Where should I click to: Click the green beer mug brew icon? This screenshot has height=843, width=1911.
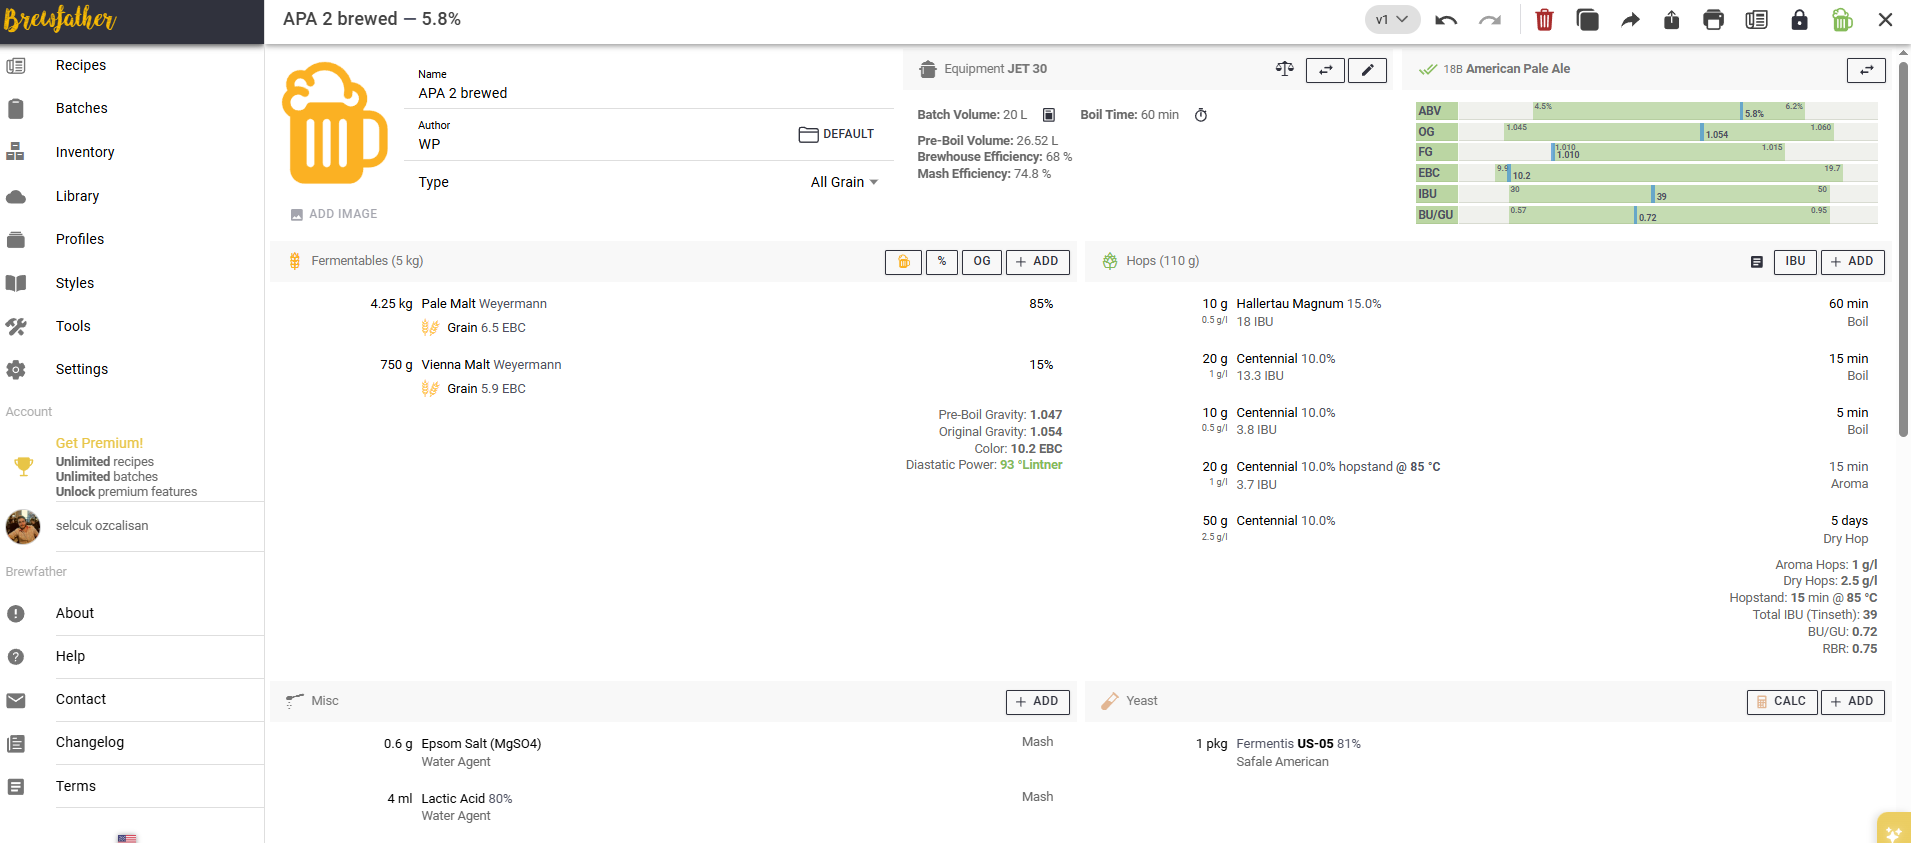(x=1842, y=20)
